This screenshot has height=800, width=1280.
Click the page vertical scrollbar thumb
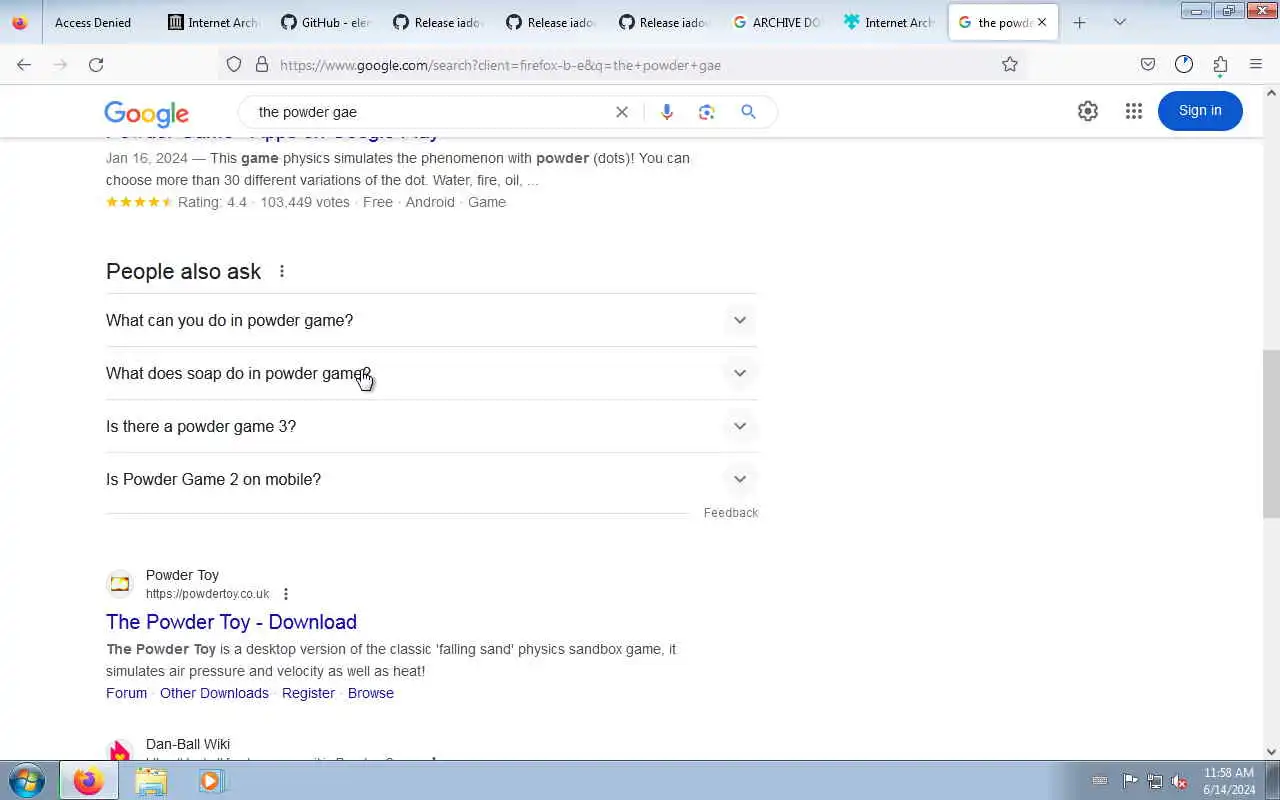click(x=1271, y=434)
